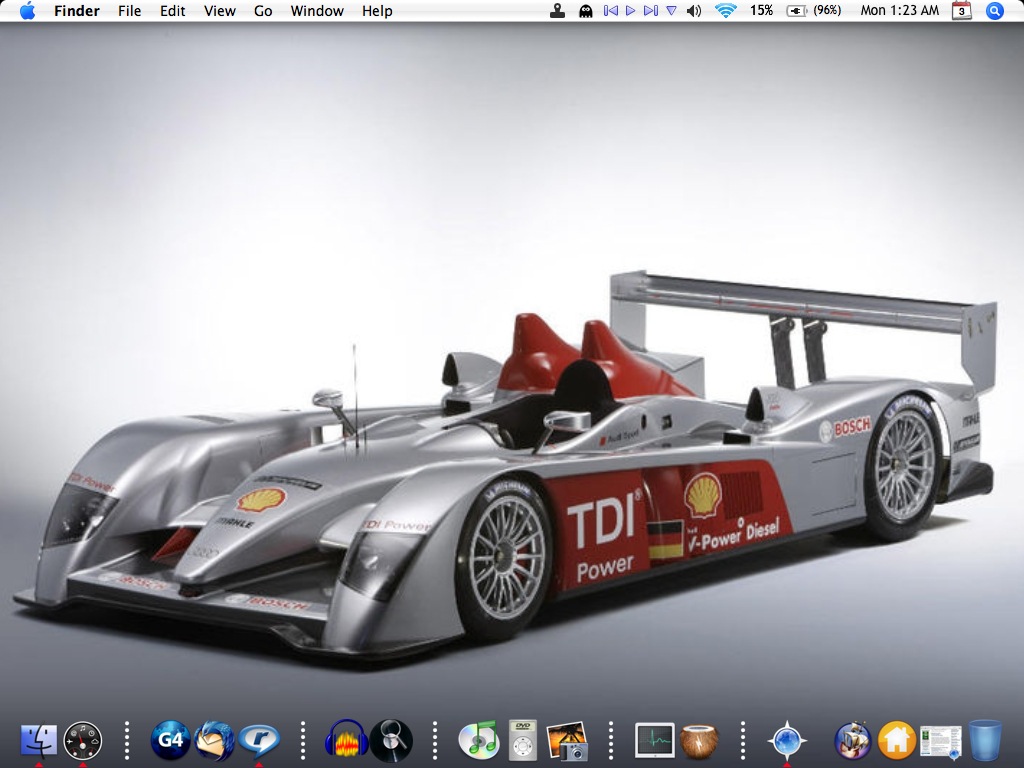This screenshot has width=1024, height=768.
Task: Open Activity Monitor from the Dock
Action: 654,741
